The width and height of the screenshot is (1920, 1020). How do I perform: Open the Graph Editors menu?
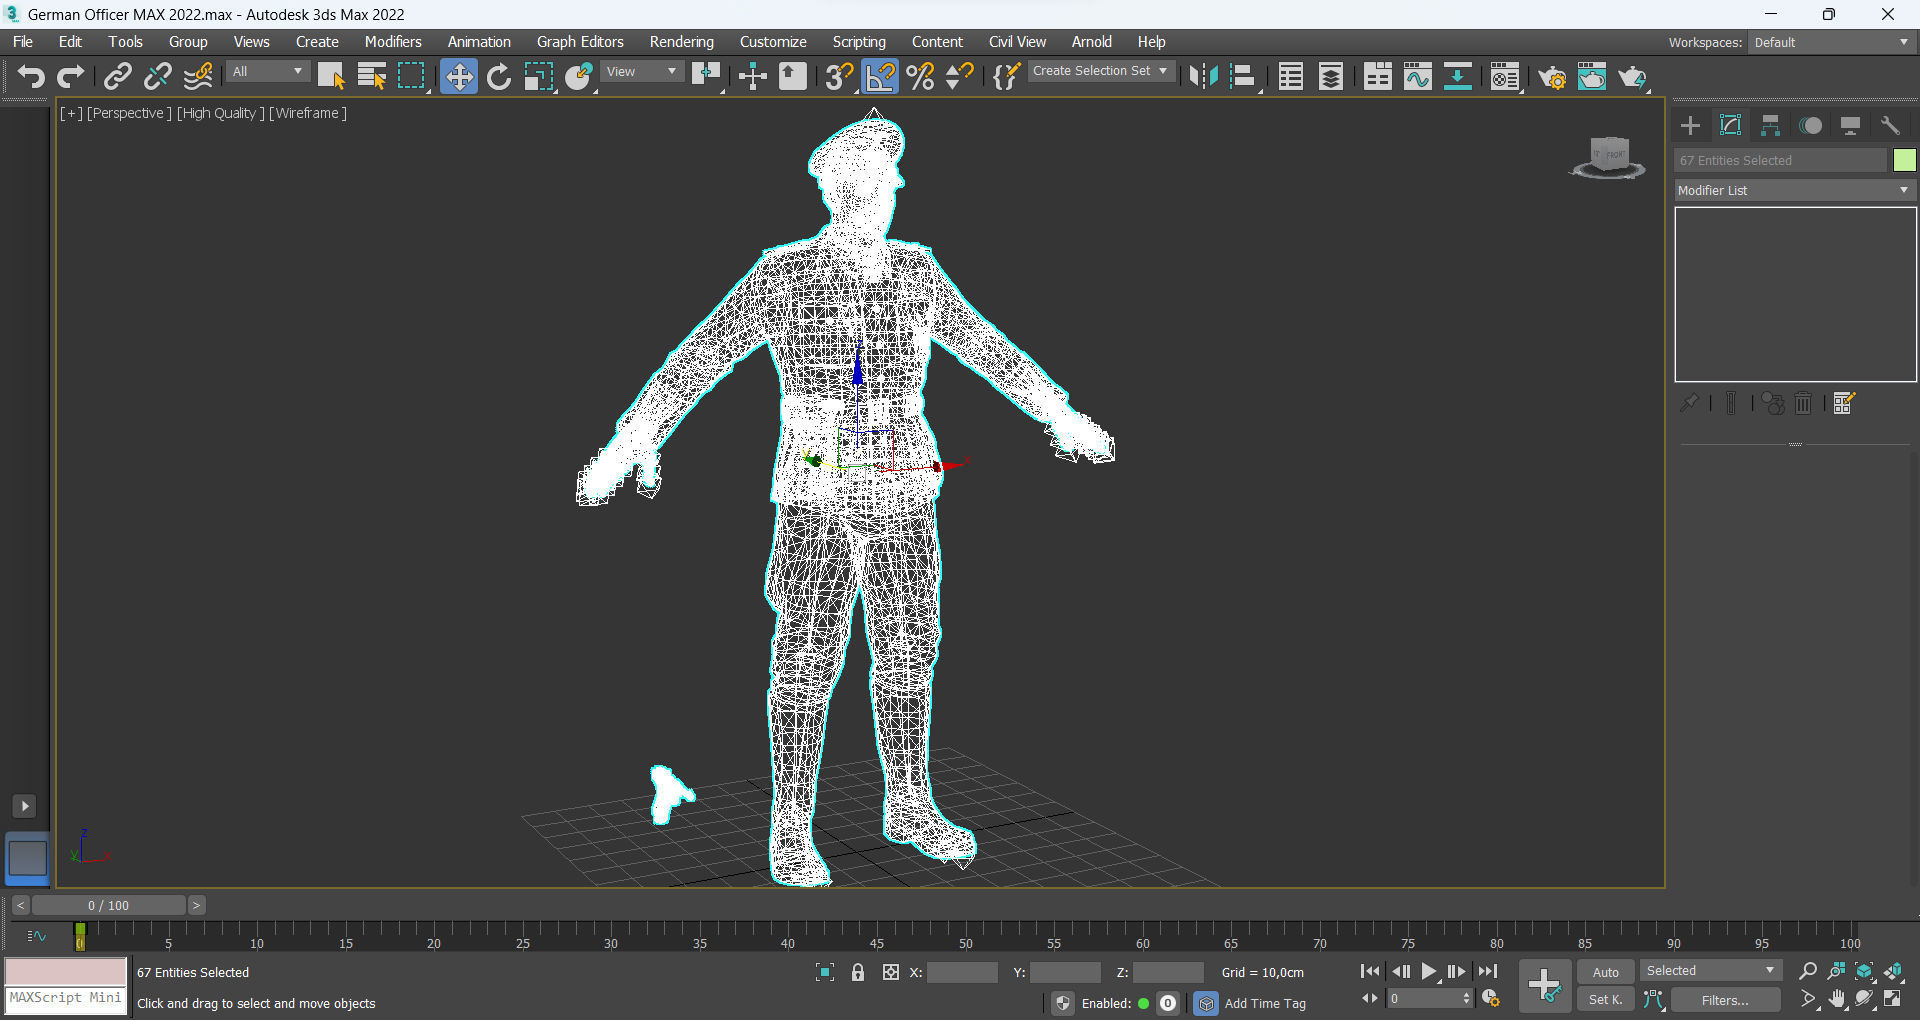[x=580, y=42]
